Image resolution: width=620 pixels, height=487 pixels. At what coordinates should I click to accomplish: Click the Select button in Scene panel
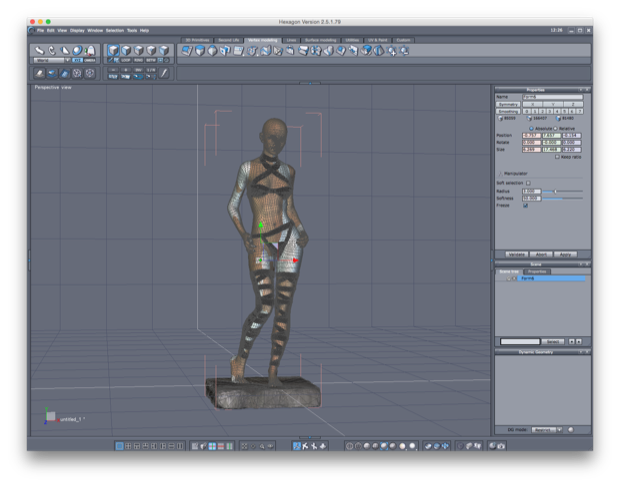pos(553,342)
